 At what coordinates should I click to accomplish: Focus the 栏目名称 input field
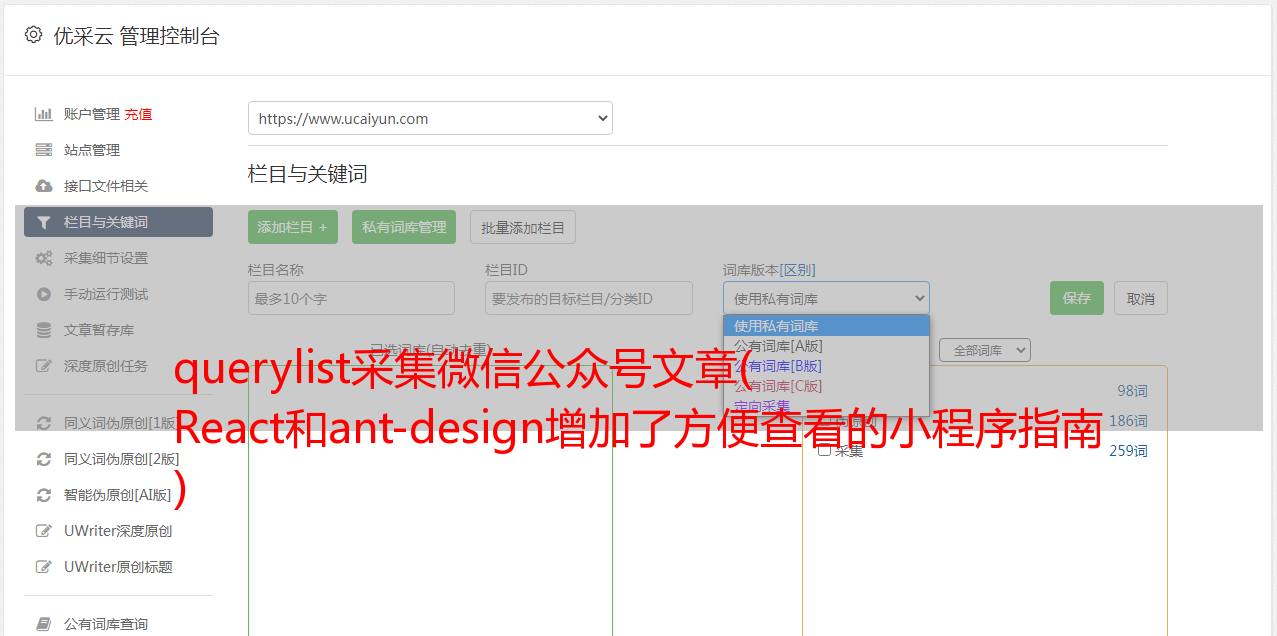(x=351, y=298)
